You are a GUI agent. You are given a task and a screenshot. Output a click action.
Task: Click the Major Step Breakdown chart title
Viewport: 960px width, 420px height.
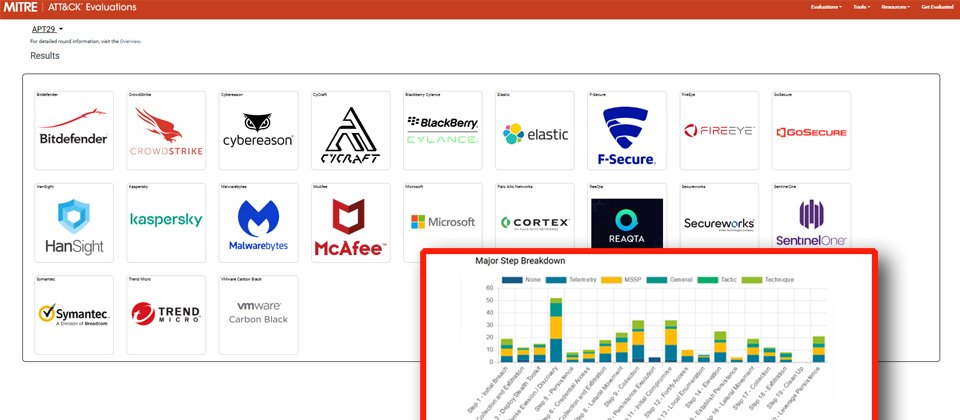pyautogui.click(x=520, y=261)
